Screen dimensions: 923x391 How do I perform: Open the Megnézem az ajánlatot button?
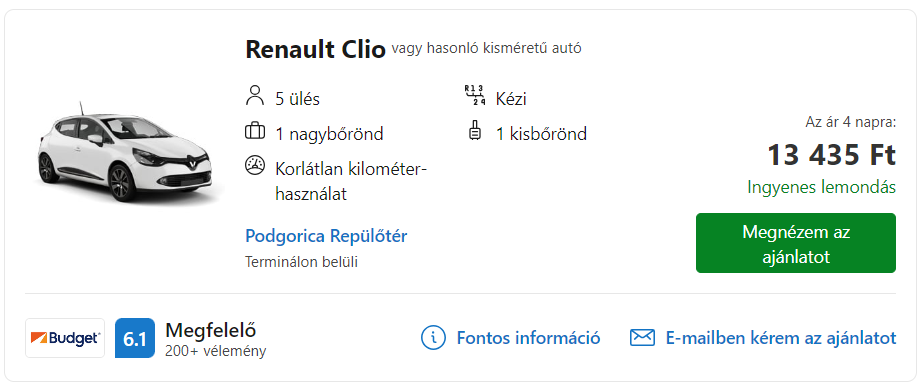point(796,243)
